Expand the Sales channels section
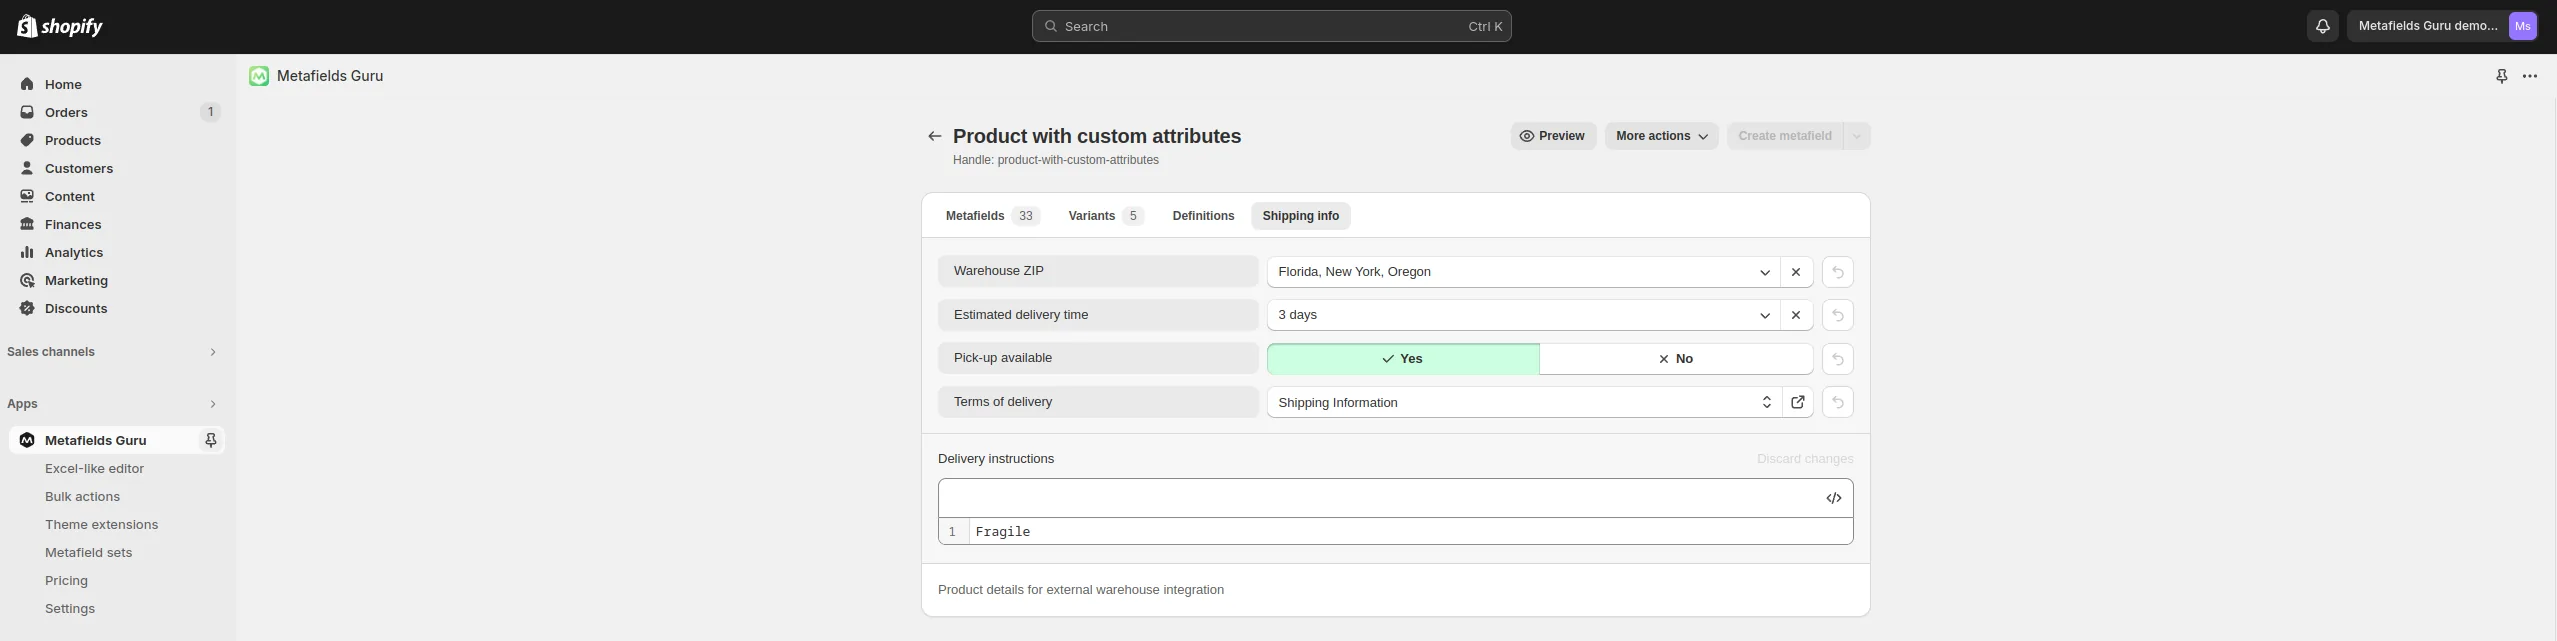This screenshot has height=641, width=2557. click(112, 352)
